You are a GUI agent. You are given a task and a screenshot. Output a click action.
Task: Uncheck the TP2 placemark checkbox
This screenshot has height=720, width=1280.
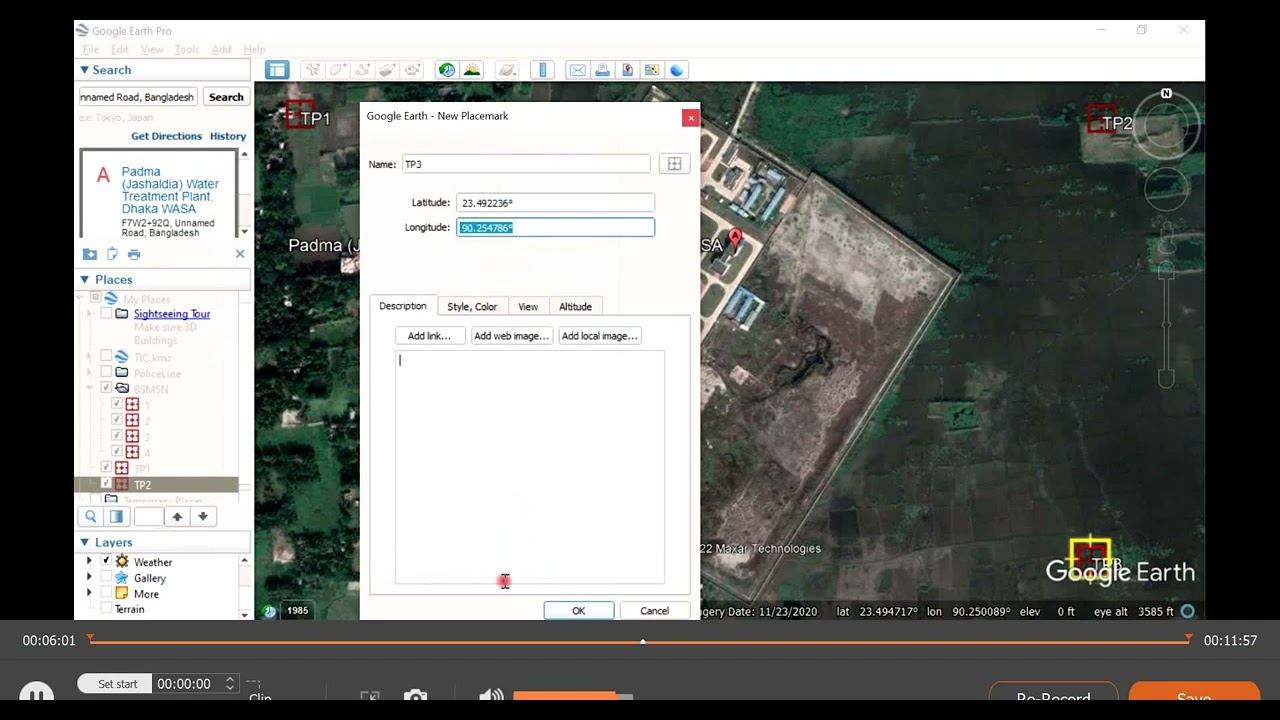pos(106,484)
